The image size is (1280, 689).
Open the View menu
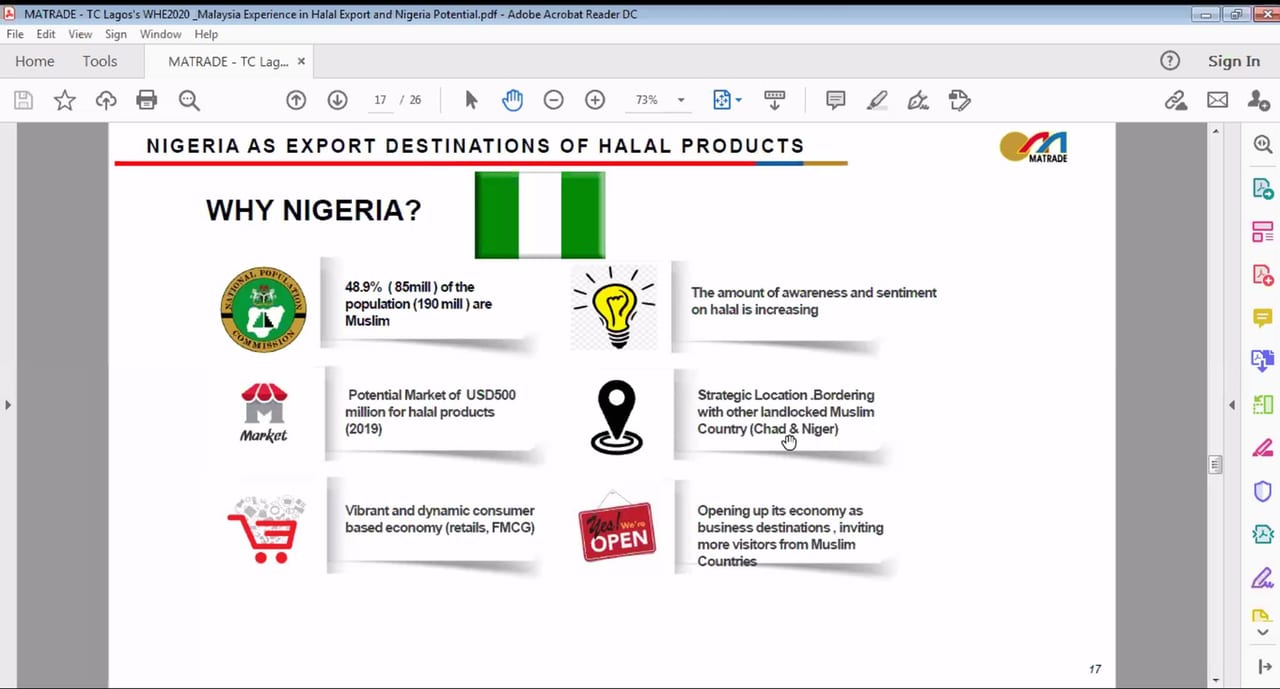(x=80, y=34)
